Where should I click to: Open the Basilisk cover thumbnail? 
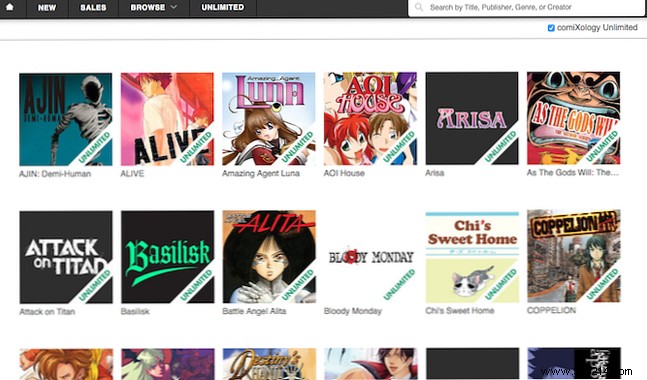(168, 257)
